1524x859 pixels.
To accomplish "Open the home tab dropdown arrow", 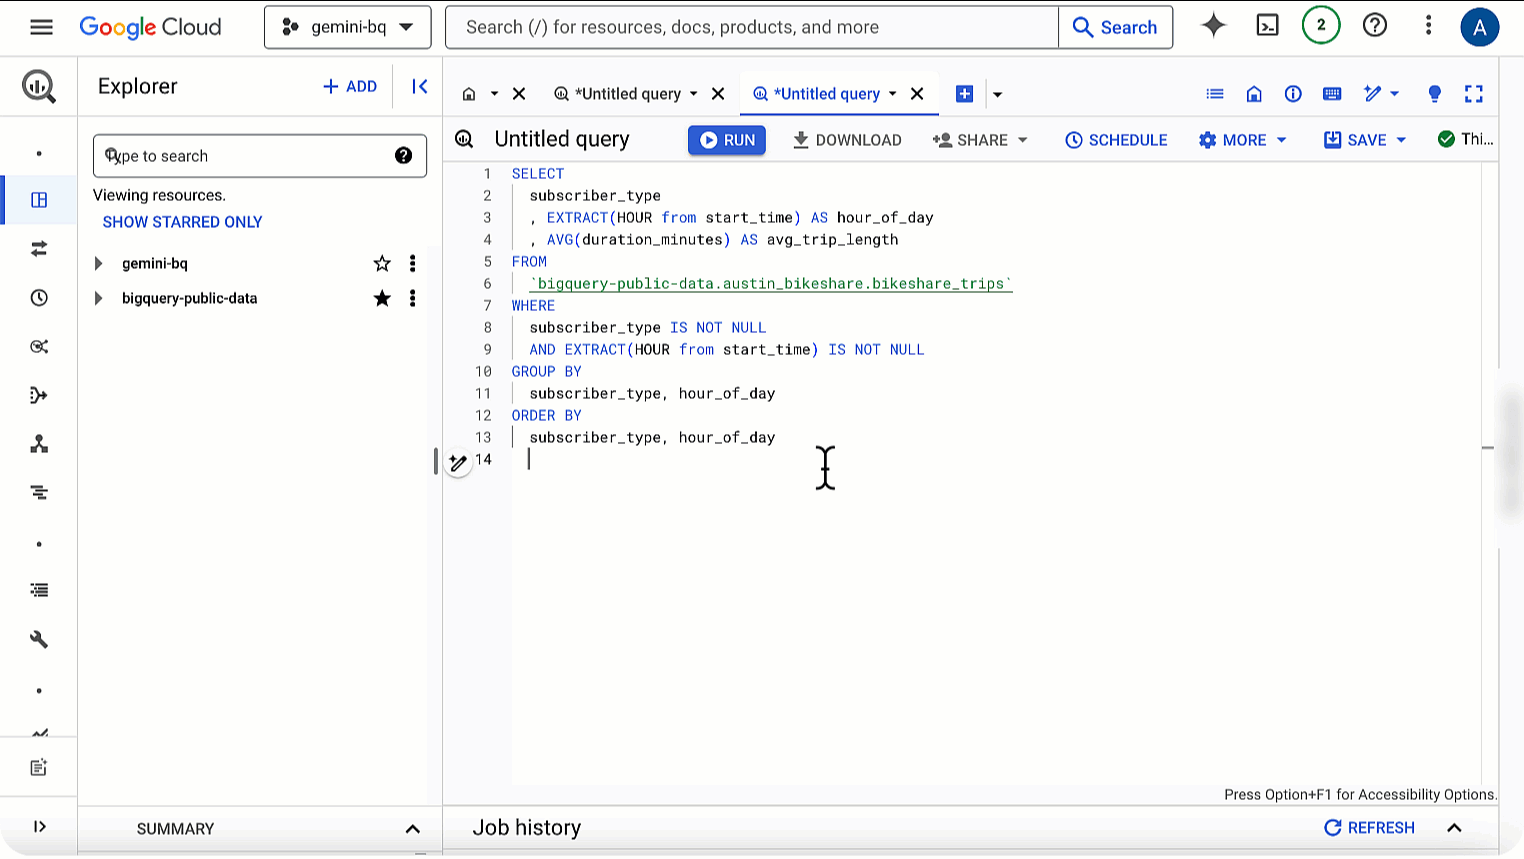I will coord(494,94).
